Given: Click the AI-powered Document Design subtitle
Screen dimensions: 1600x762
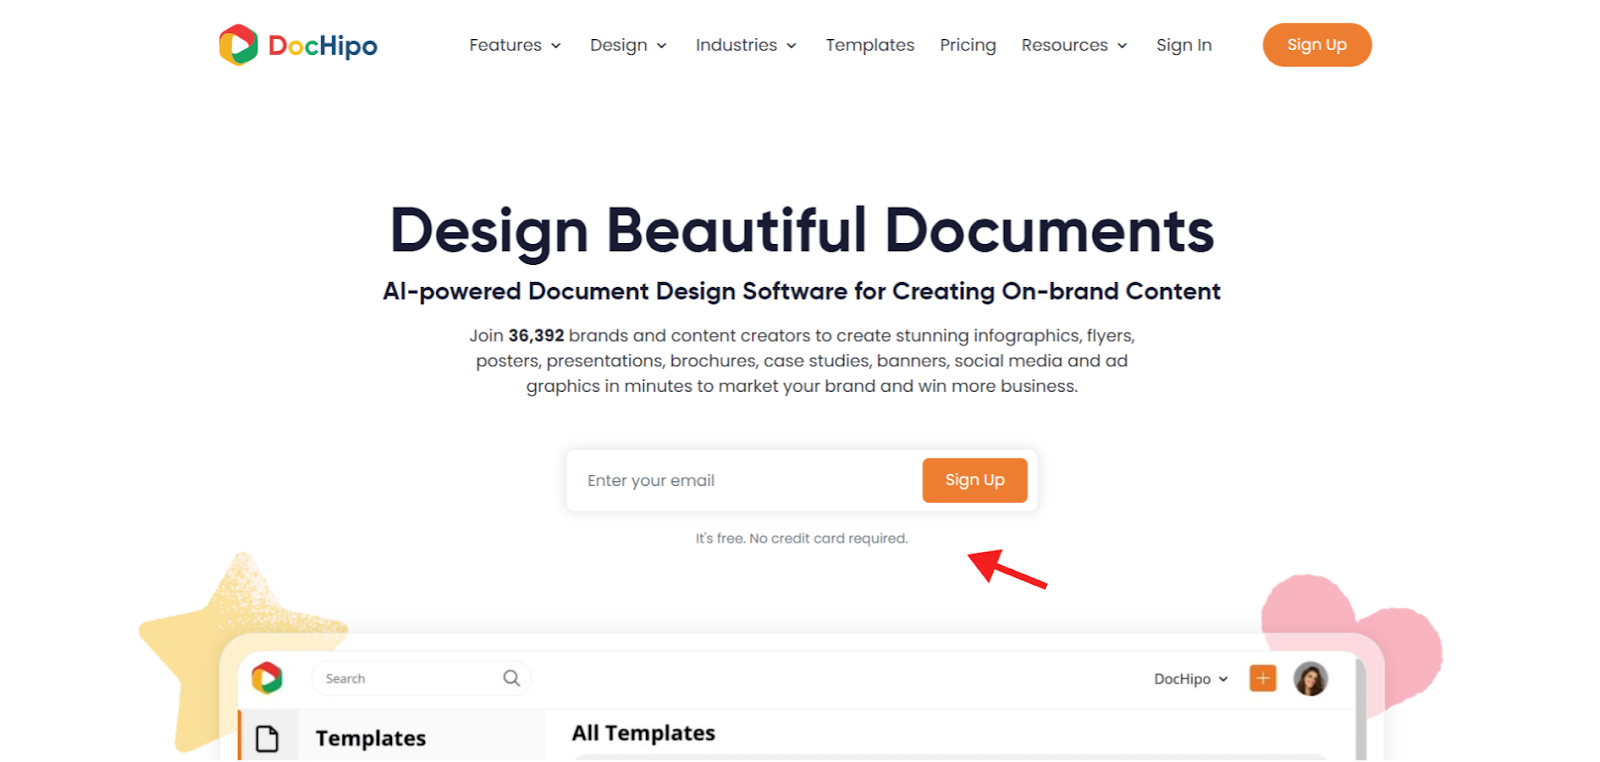Looking at the screenshot, I should 802,291.
